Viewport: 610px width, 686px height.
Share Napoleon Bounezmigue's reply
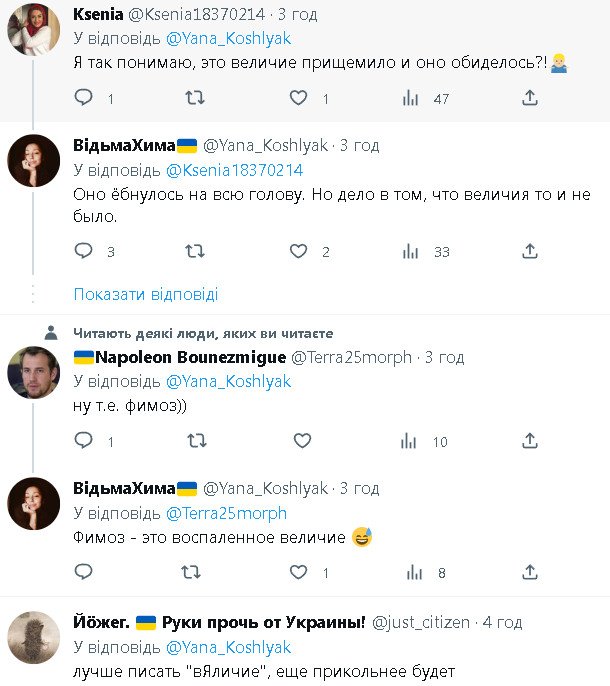pos(530,440)
